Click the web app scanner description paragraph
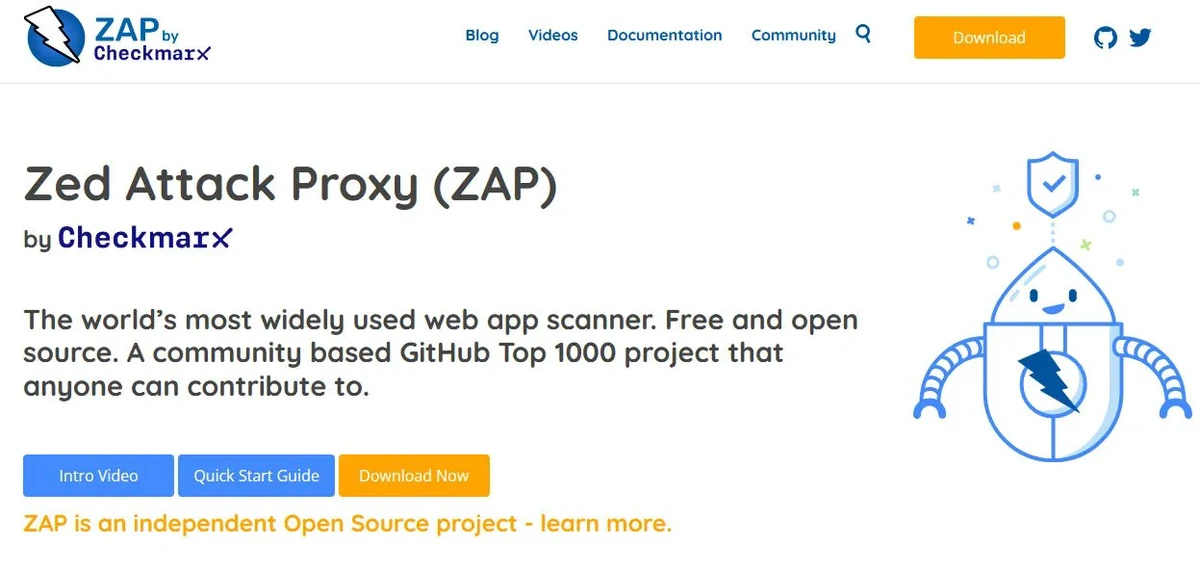Screen dimensions: 1200x570 coord(440,353)
